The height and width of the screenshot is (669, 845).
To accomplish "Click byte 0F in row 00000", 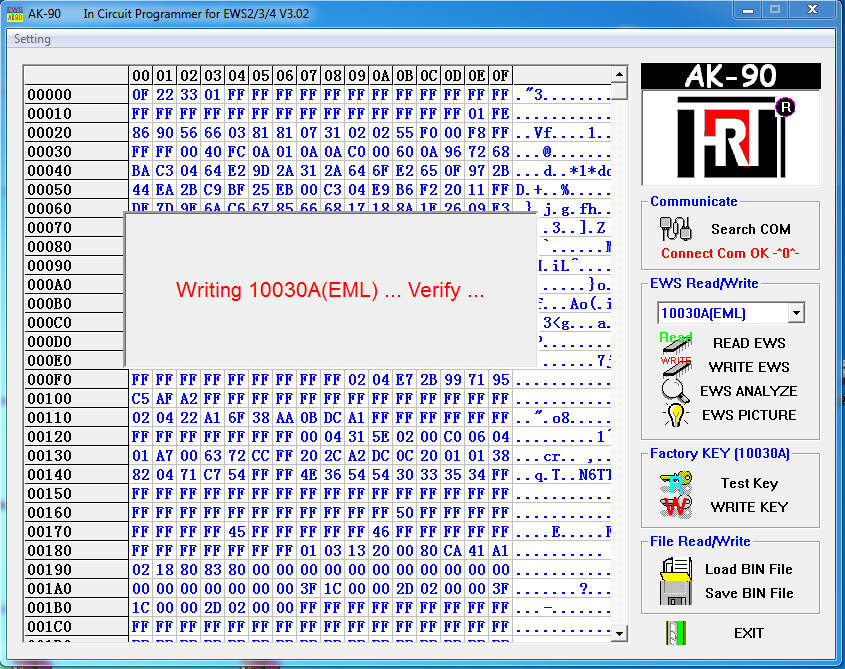I will [141, 94].
